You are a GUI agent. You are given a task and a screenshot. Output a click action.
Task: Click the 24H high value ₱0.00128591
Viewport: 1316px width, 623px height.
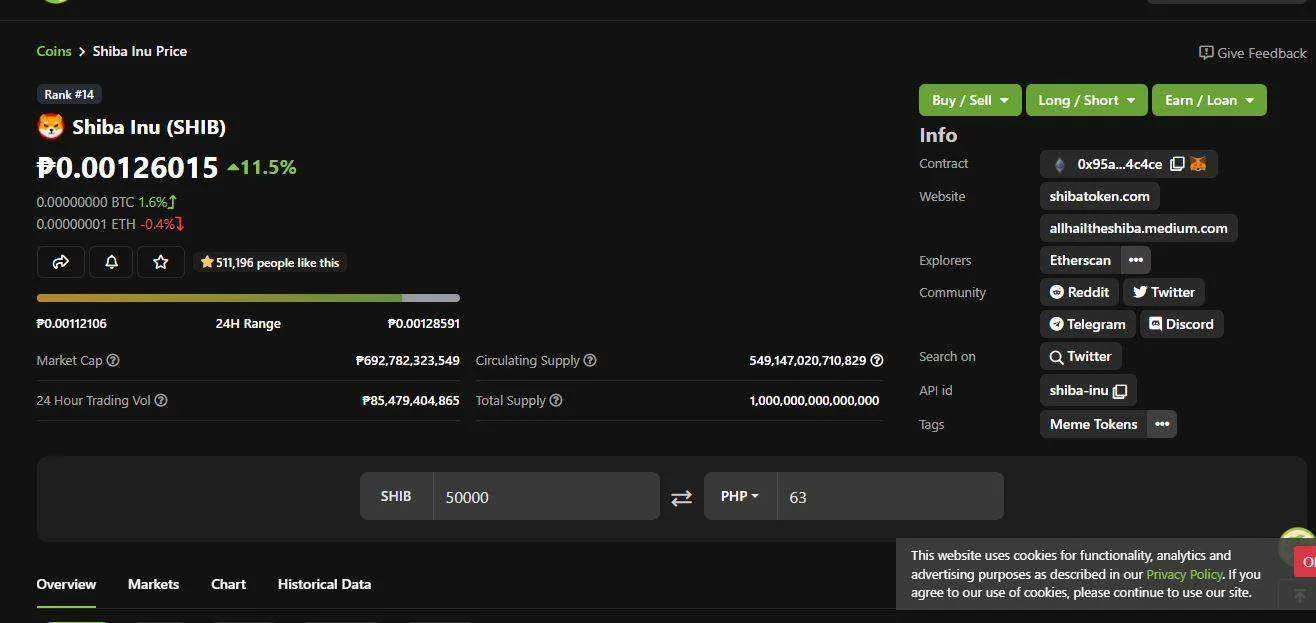click(x=424, y=323)
